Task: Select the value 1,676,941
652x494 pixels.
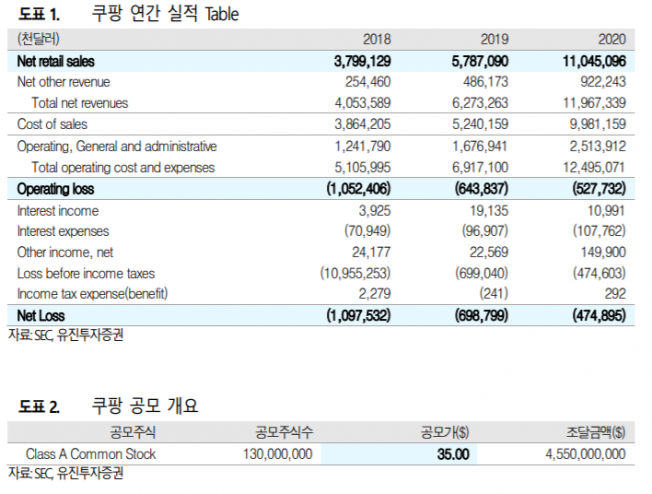Action: click(480, 146)
